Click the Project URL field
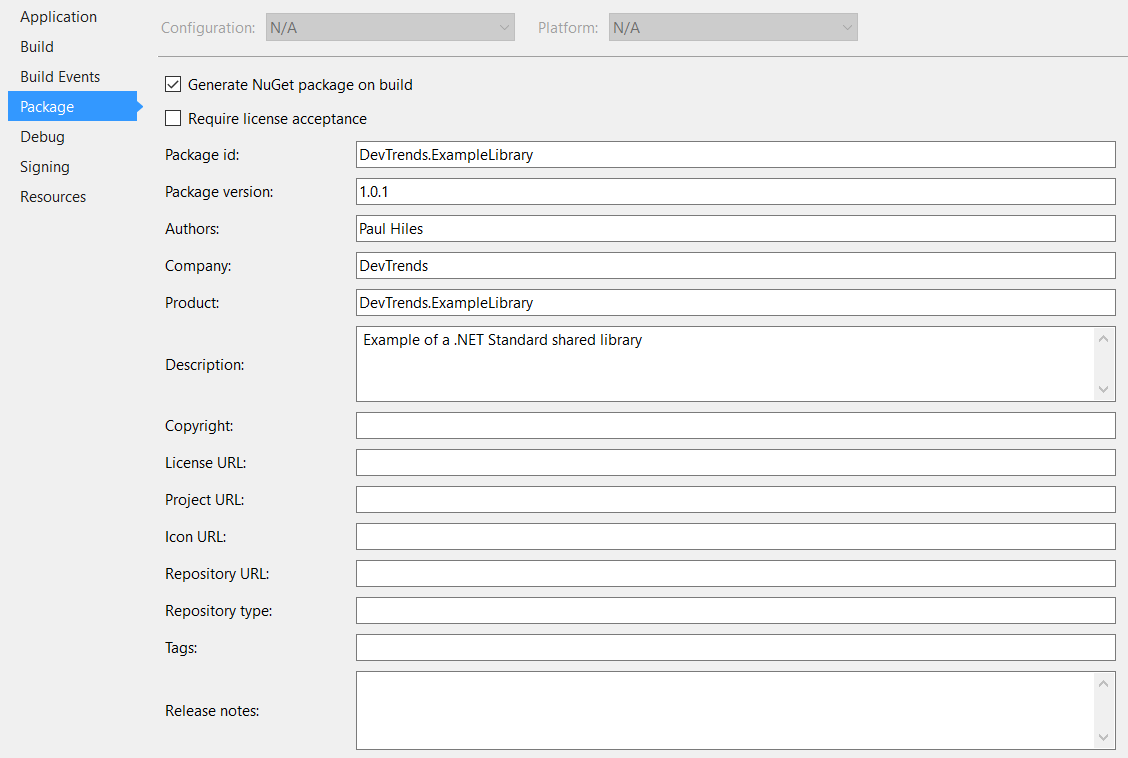The width and height of the screenshot is (1128, 758). [735, 500]
